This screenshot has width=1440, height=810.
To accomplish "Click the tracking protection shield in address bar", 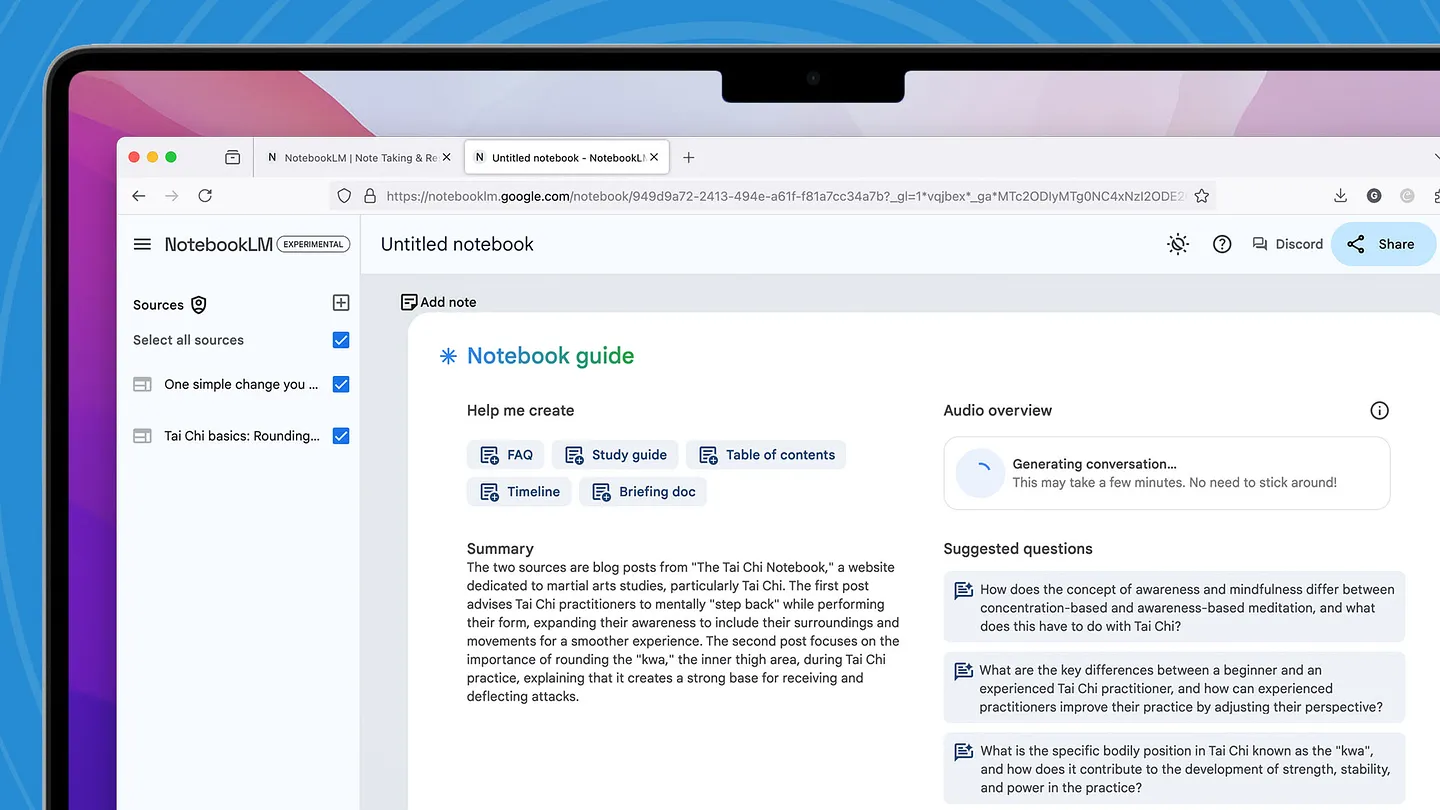I will (x=344, y=196).
